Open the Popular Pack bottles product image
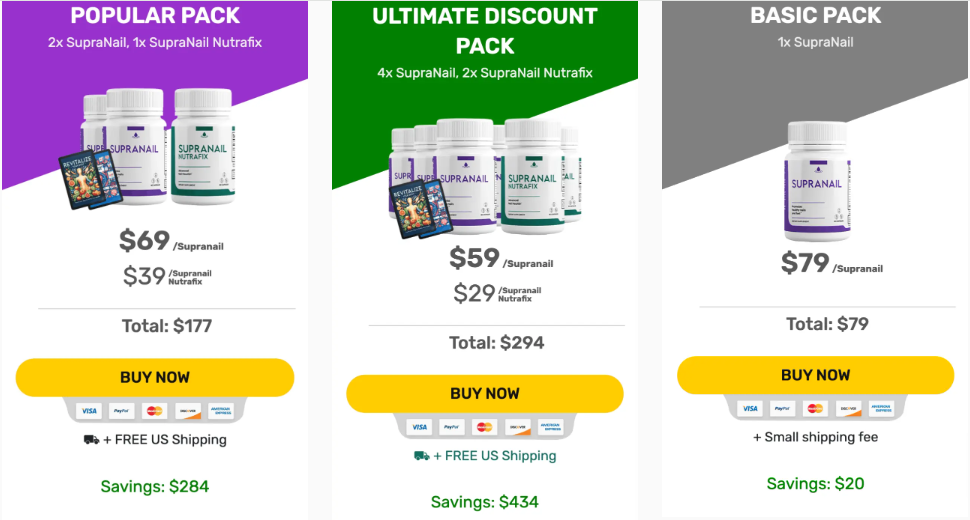The width and height of the screenshot is (970, 520). coord(150,150)
